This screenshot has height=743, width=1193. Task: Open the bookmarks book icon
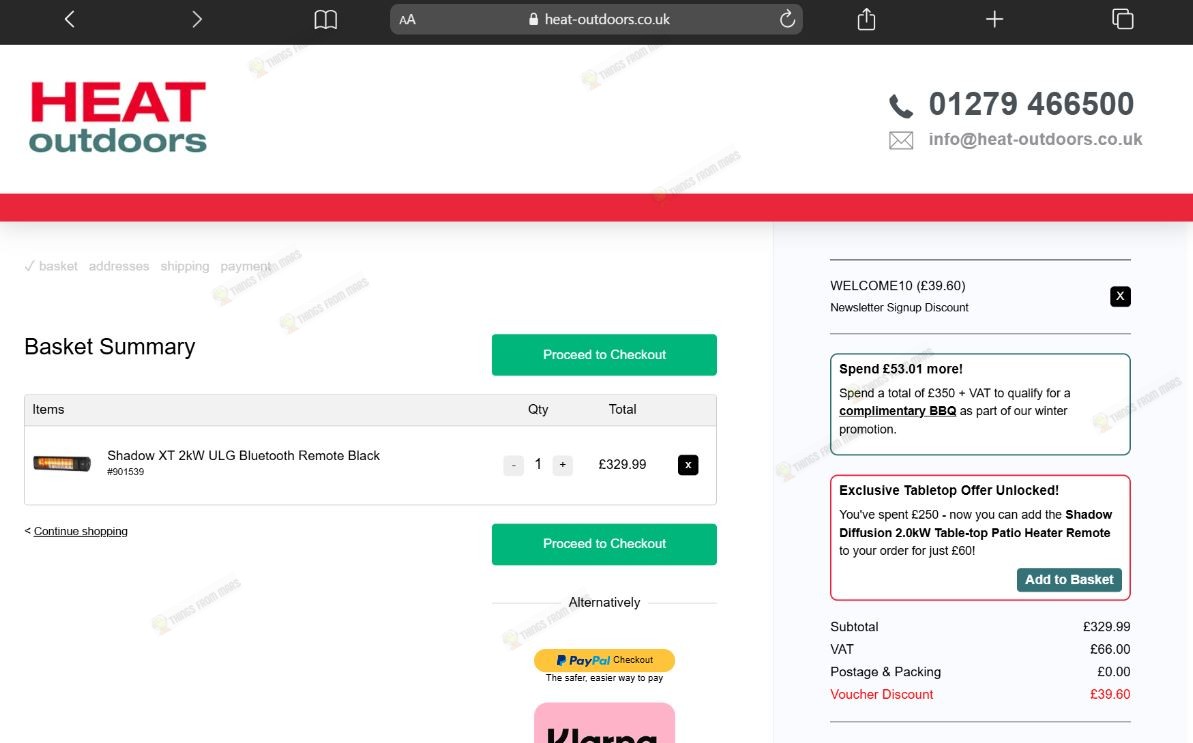pos(326,19)
